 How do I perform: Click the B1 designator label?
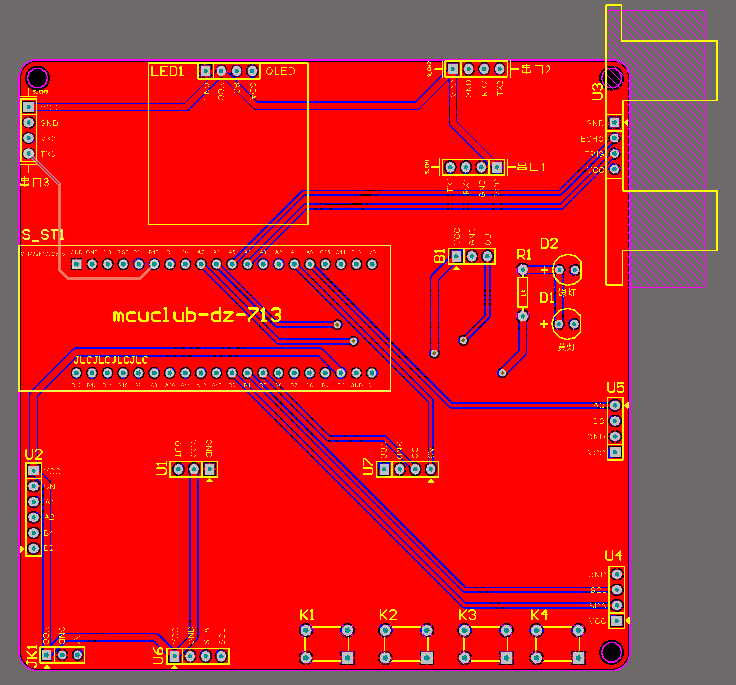coord(439,256)
